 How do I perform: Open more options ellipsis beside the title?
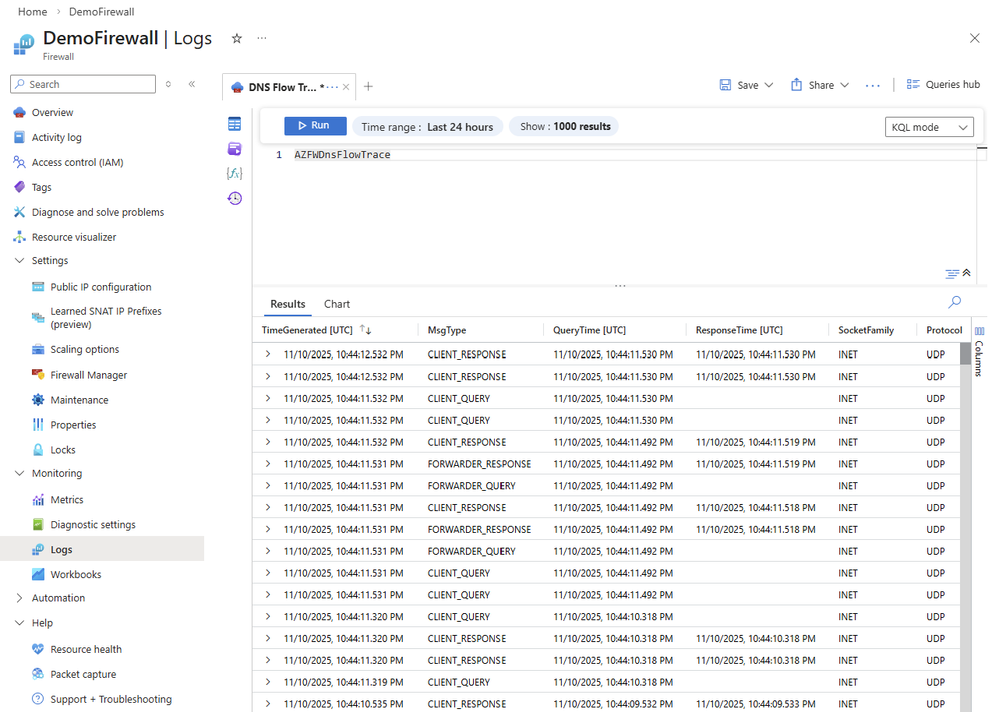[x=262, y=38]
